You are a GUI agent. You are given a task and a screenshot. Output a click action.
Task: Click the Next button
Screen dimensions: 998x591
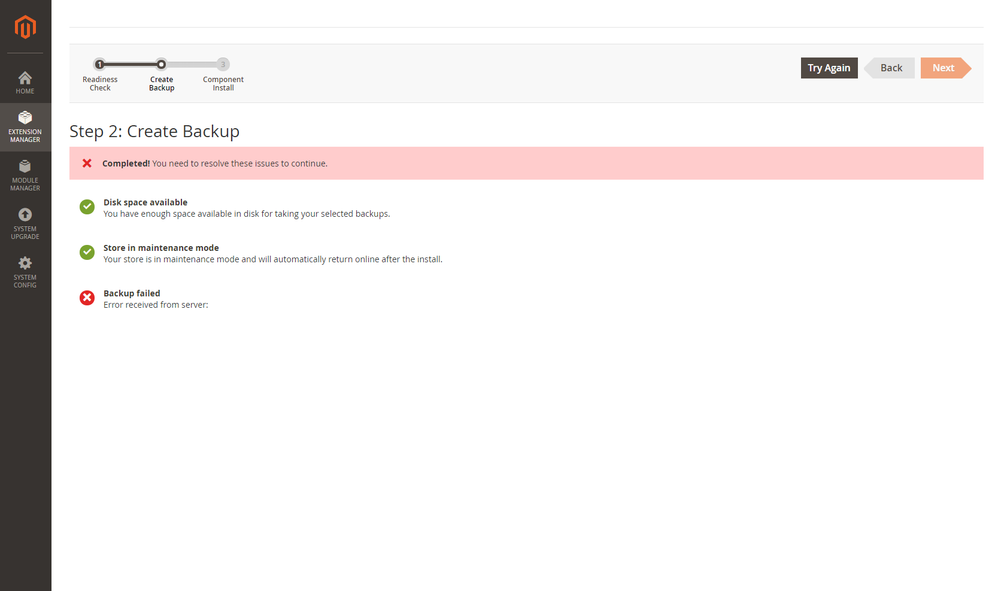point(945,68)
